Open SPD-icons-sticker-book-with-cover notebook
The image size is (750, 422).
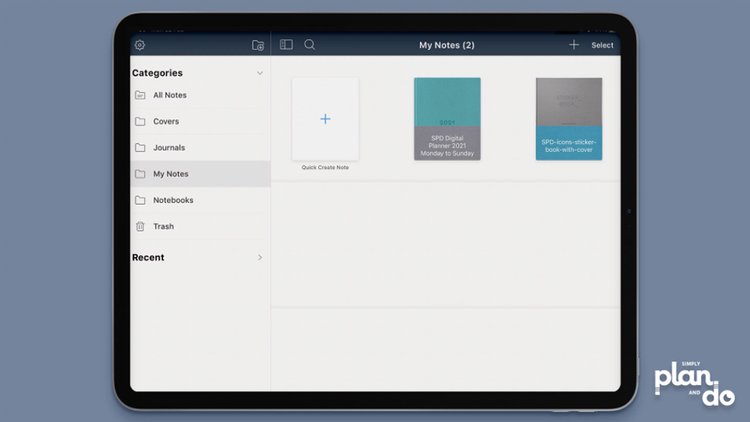569,119
